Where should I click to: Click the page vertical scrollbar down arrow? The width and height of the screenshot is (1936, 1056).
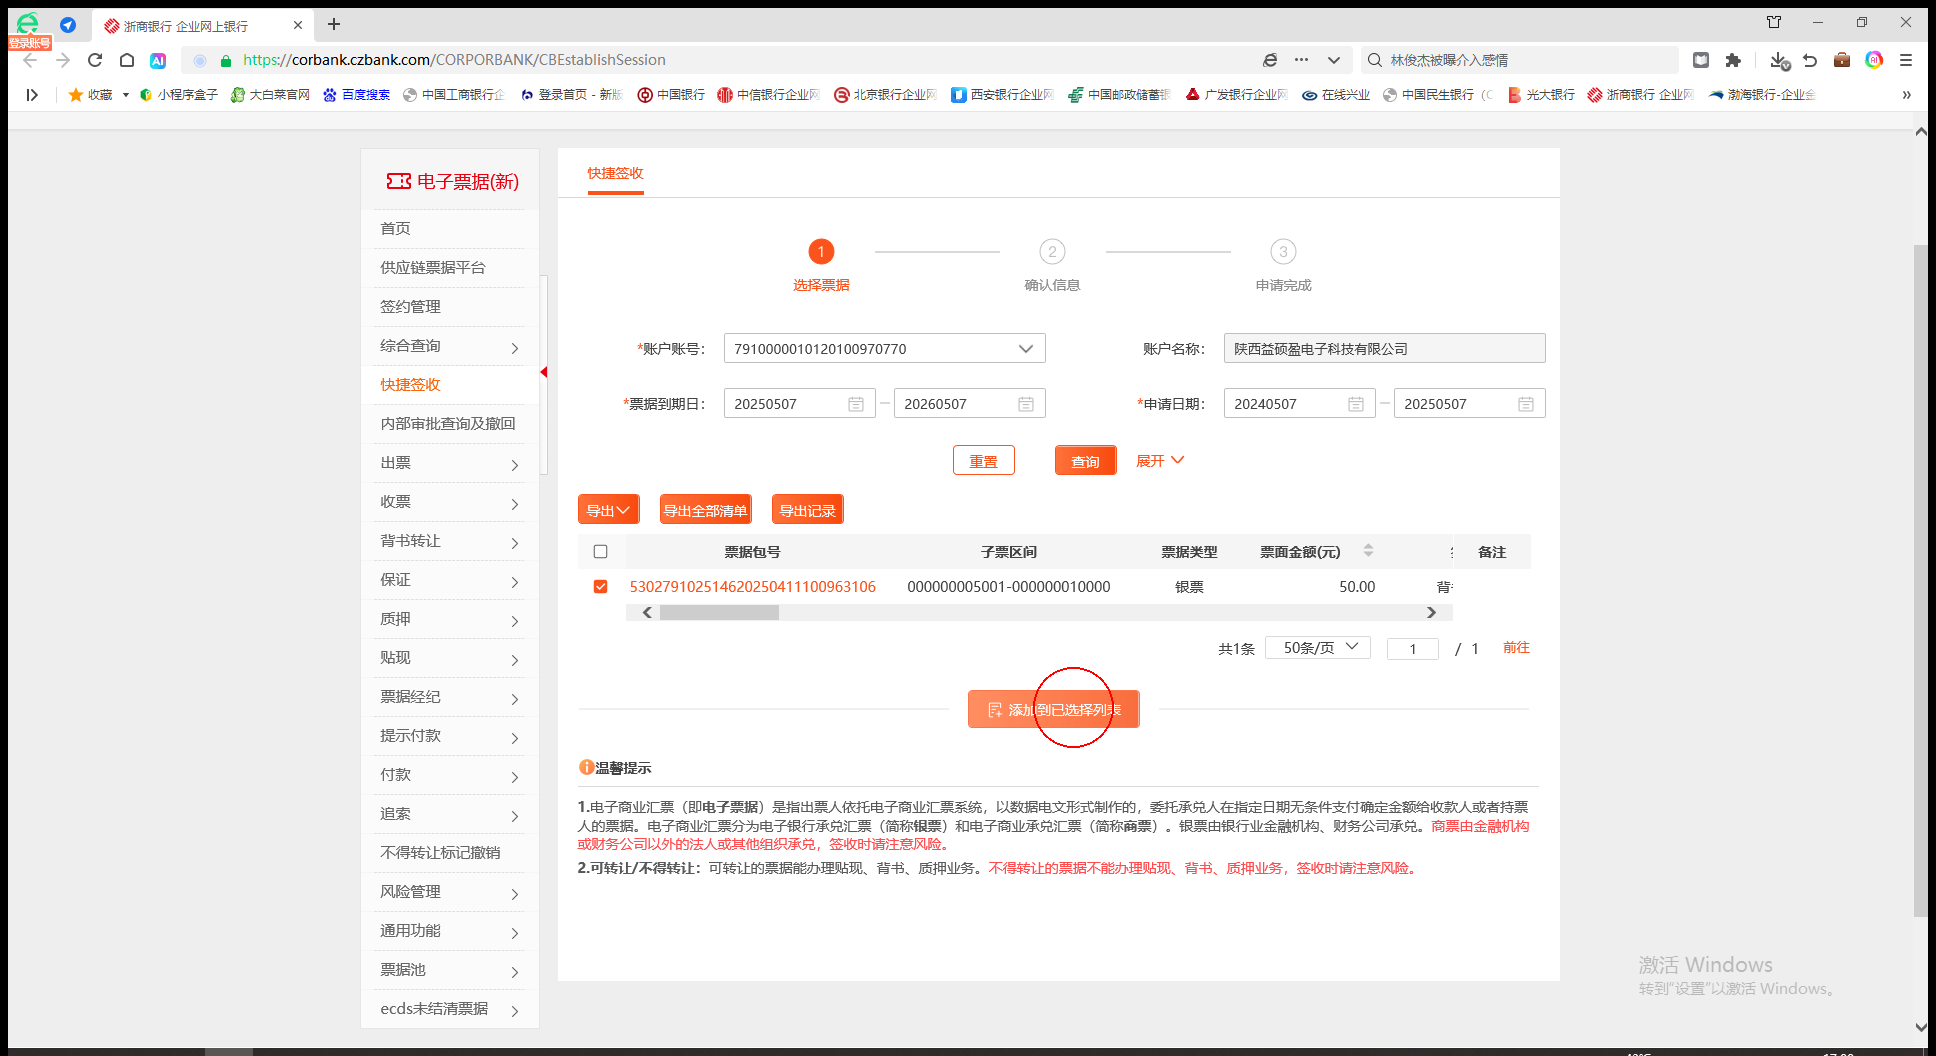pyautogui.click(x=1920, y=1027)
